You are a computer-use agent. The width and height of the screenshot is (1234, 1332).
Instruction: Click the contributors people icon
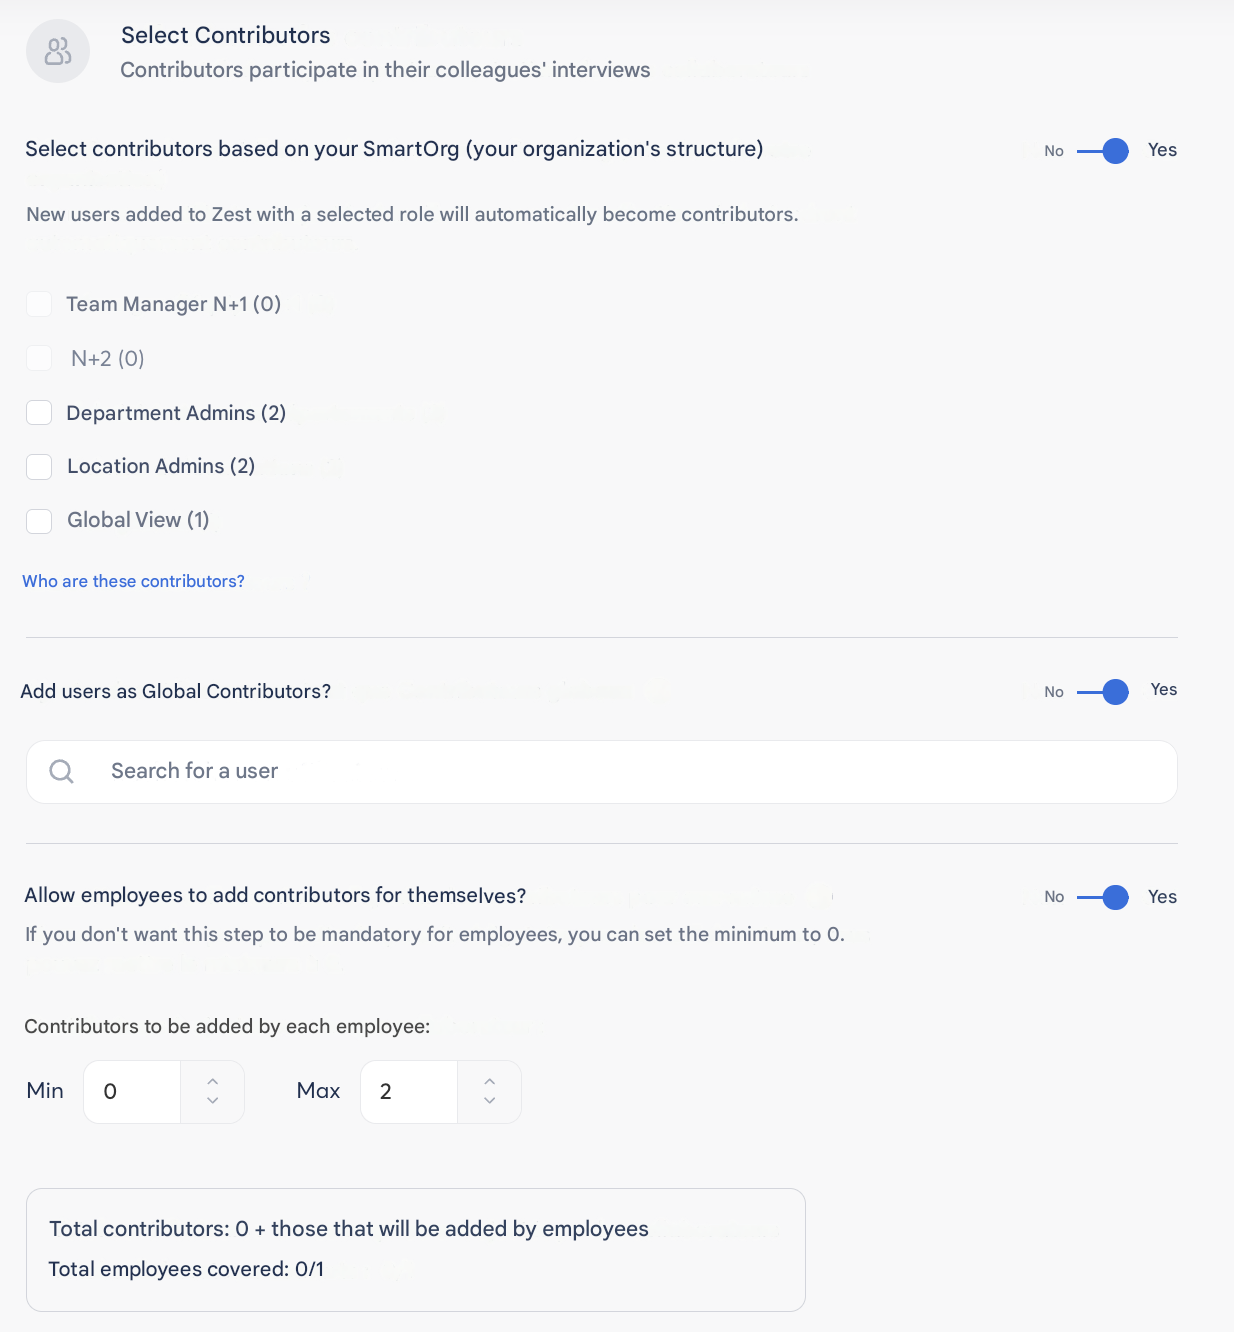(x=58, y=51)
